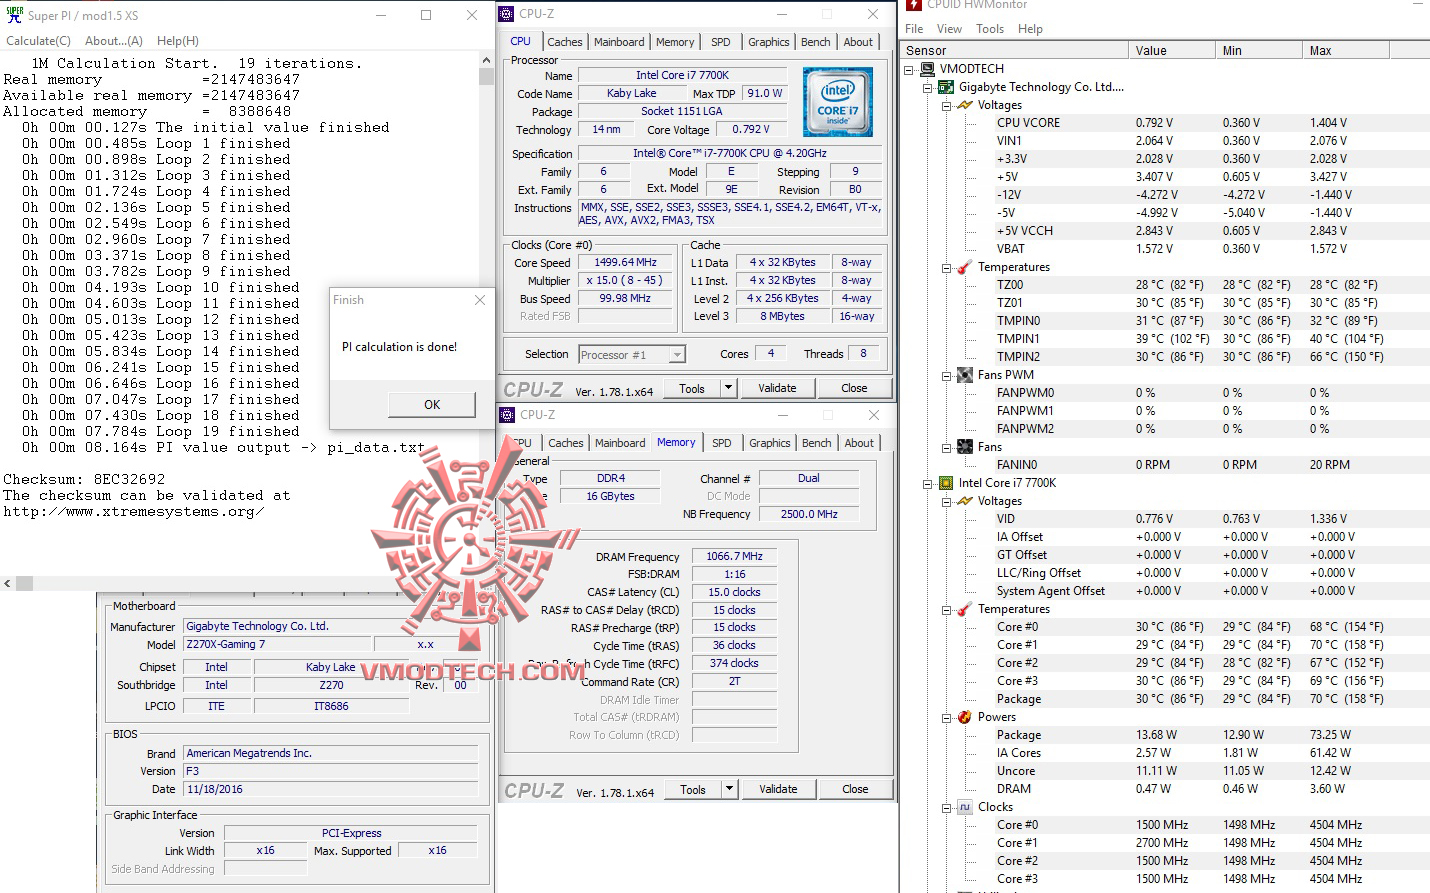Click OK on the PI calculation dialog

point(431,404)
